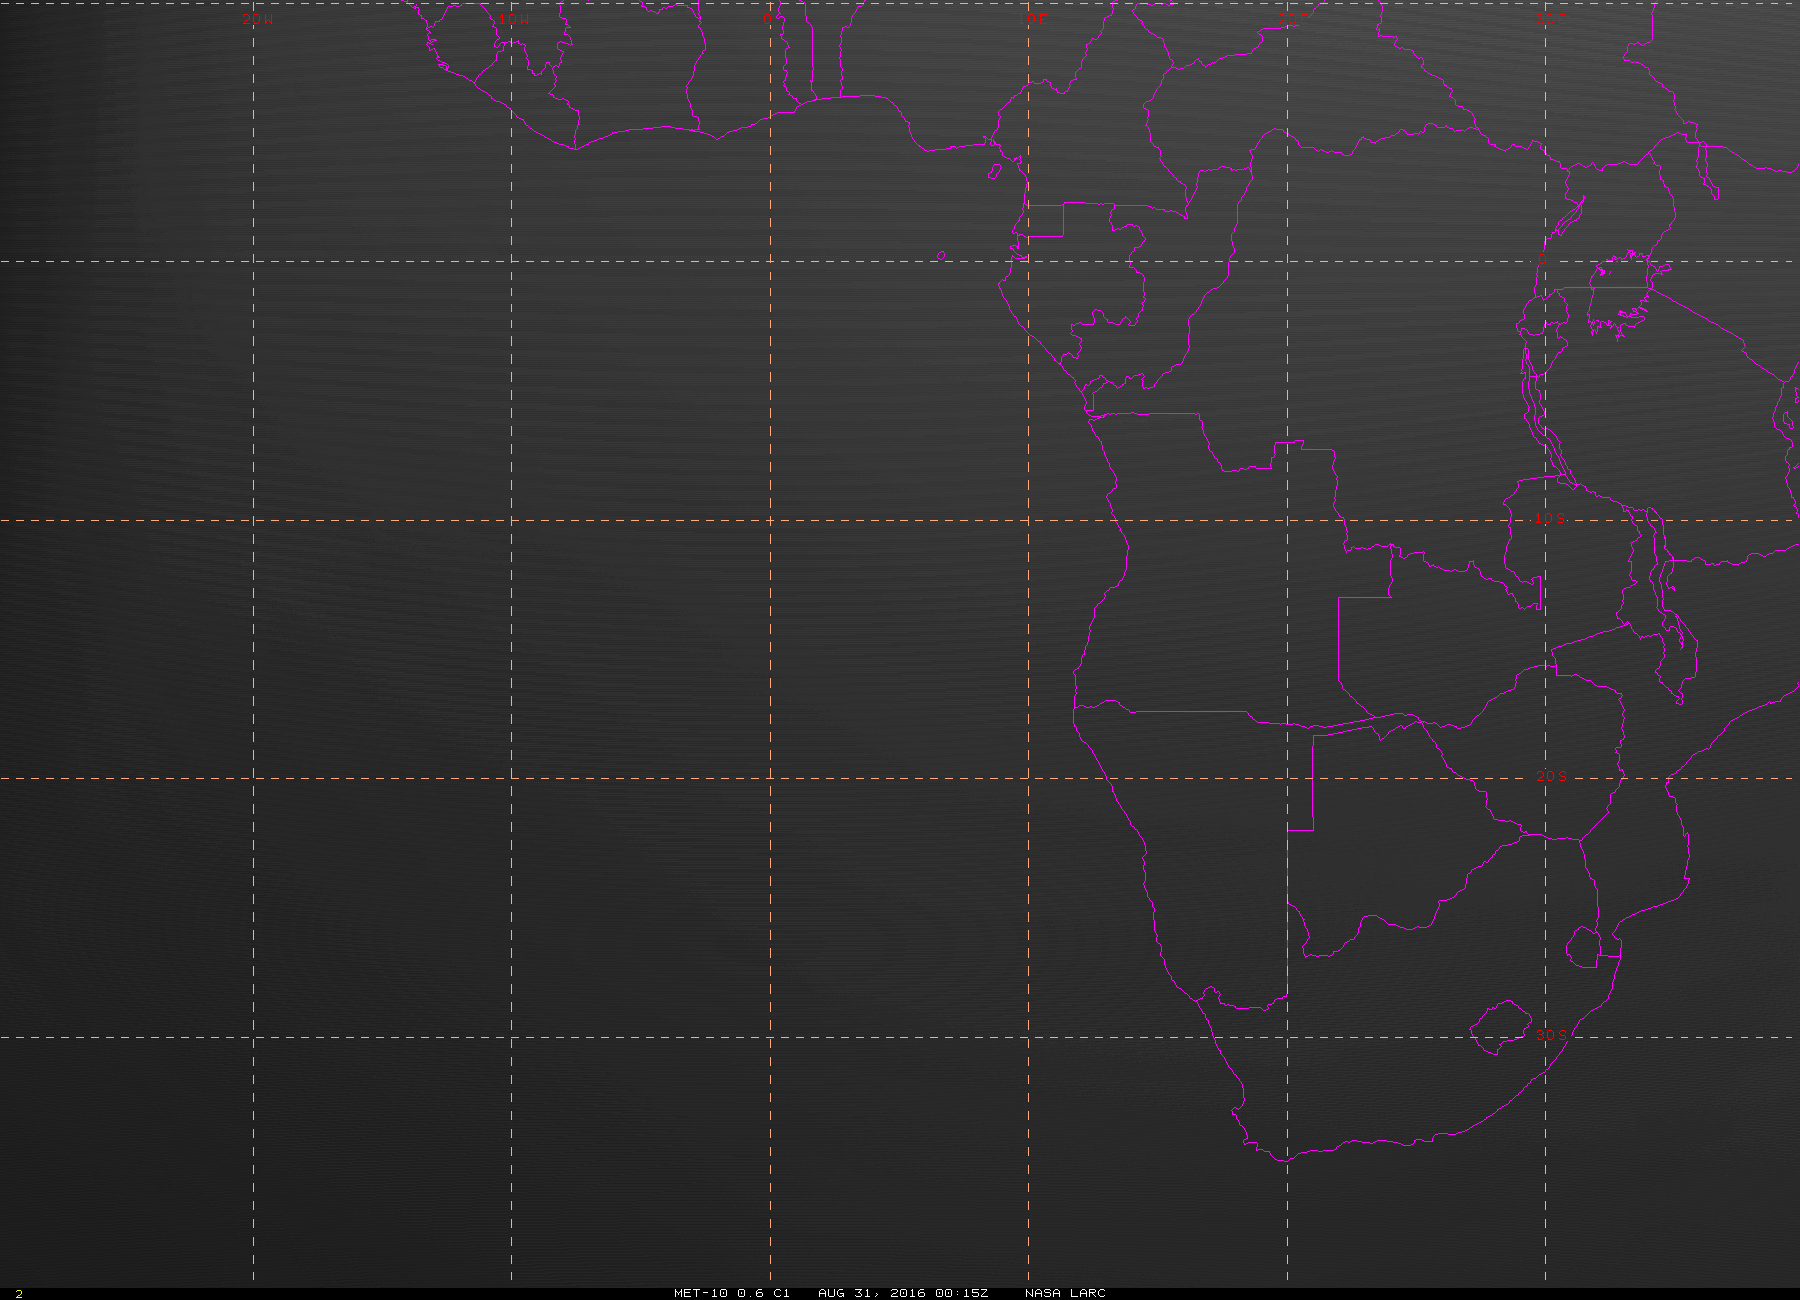The width and height of the screenshot is (1800, 1300).
Task: Click the 20E longitude label
Action: [1294, 19]
